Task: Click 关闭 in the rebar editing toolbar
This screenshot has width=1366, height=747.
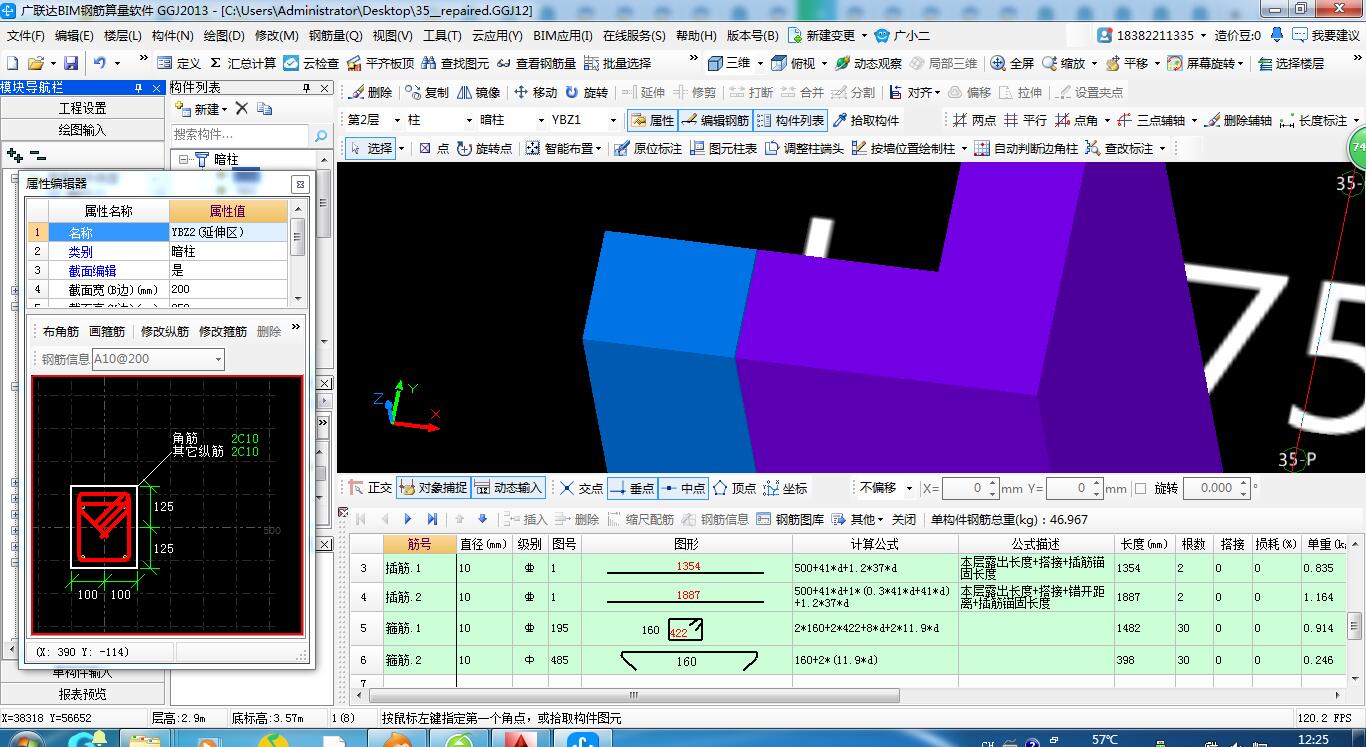Action: pyautogui.click(x=904, y=519)
